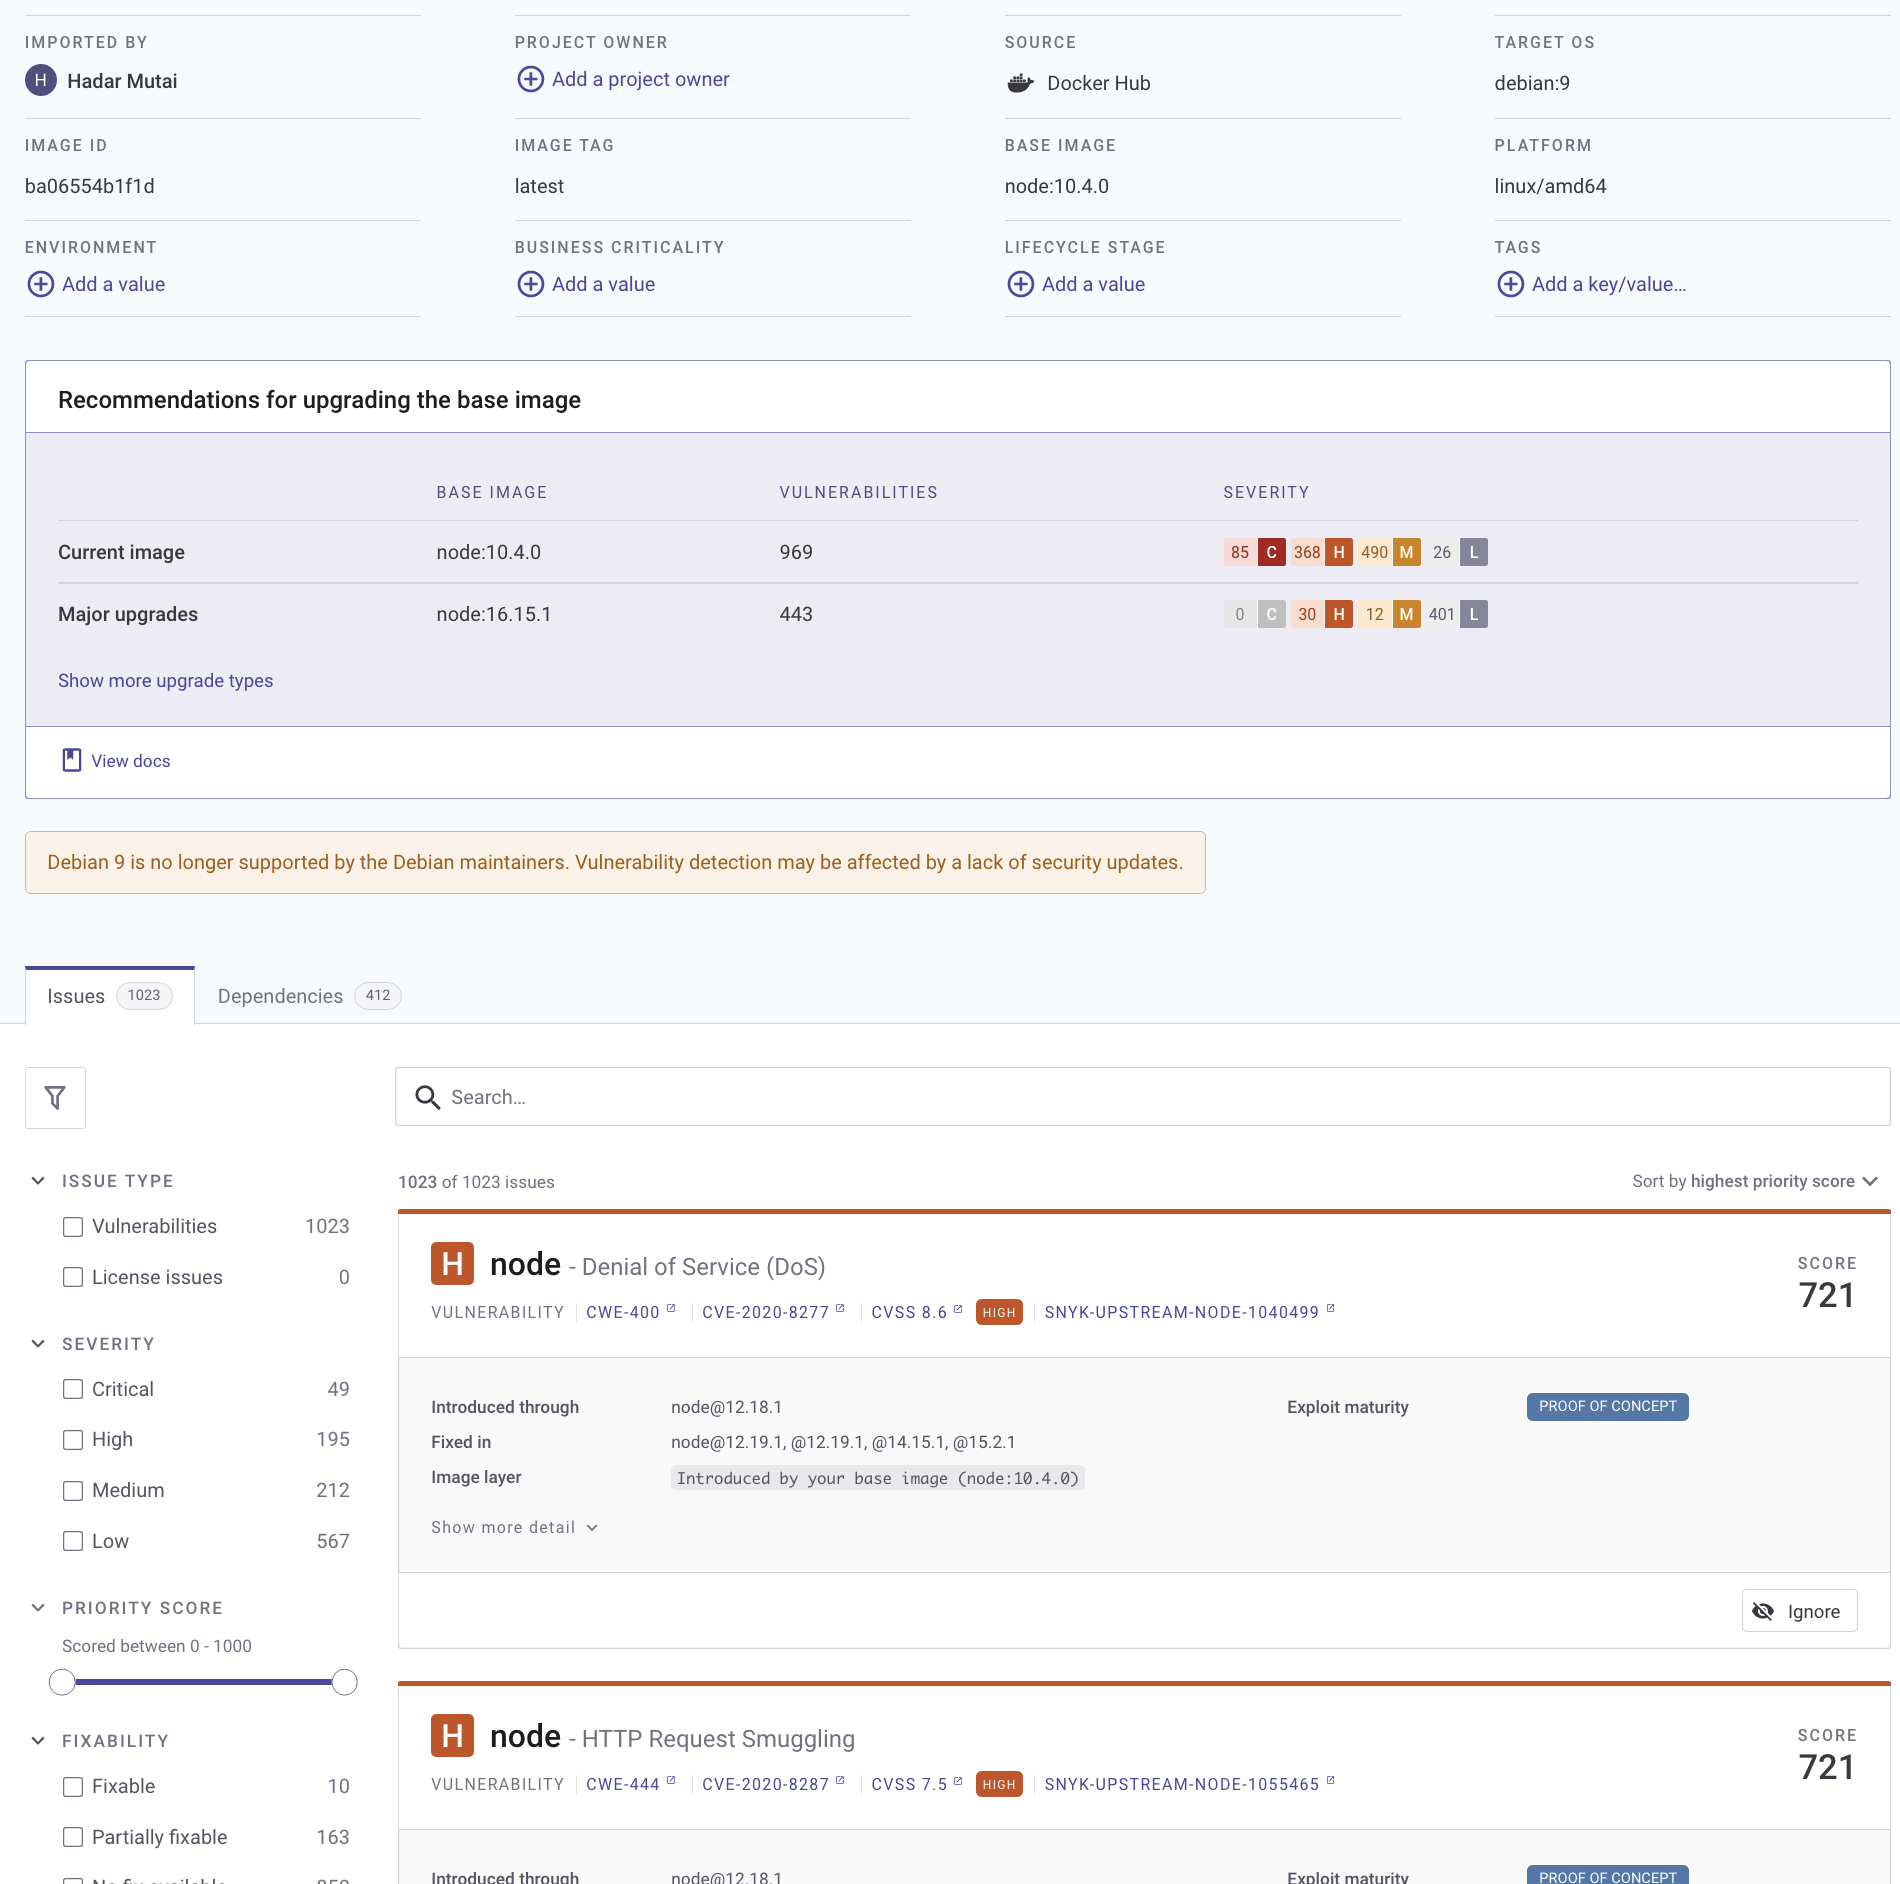Click Hadar Mutai's avatar icon
Viewport: 1900px width, 1884px height.
40,81
